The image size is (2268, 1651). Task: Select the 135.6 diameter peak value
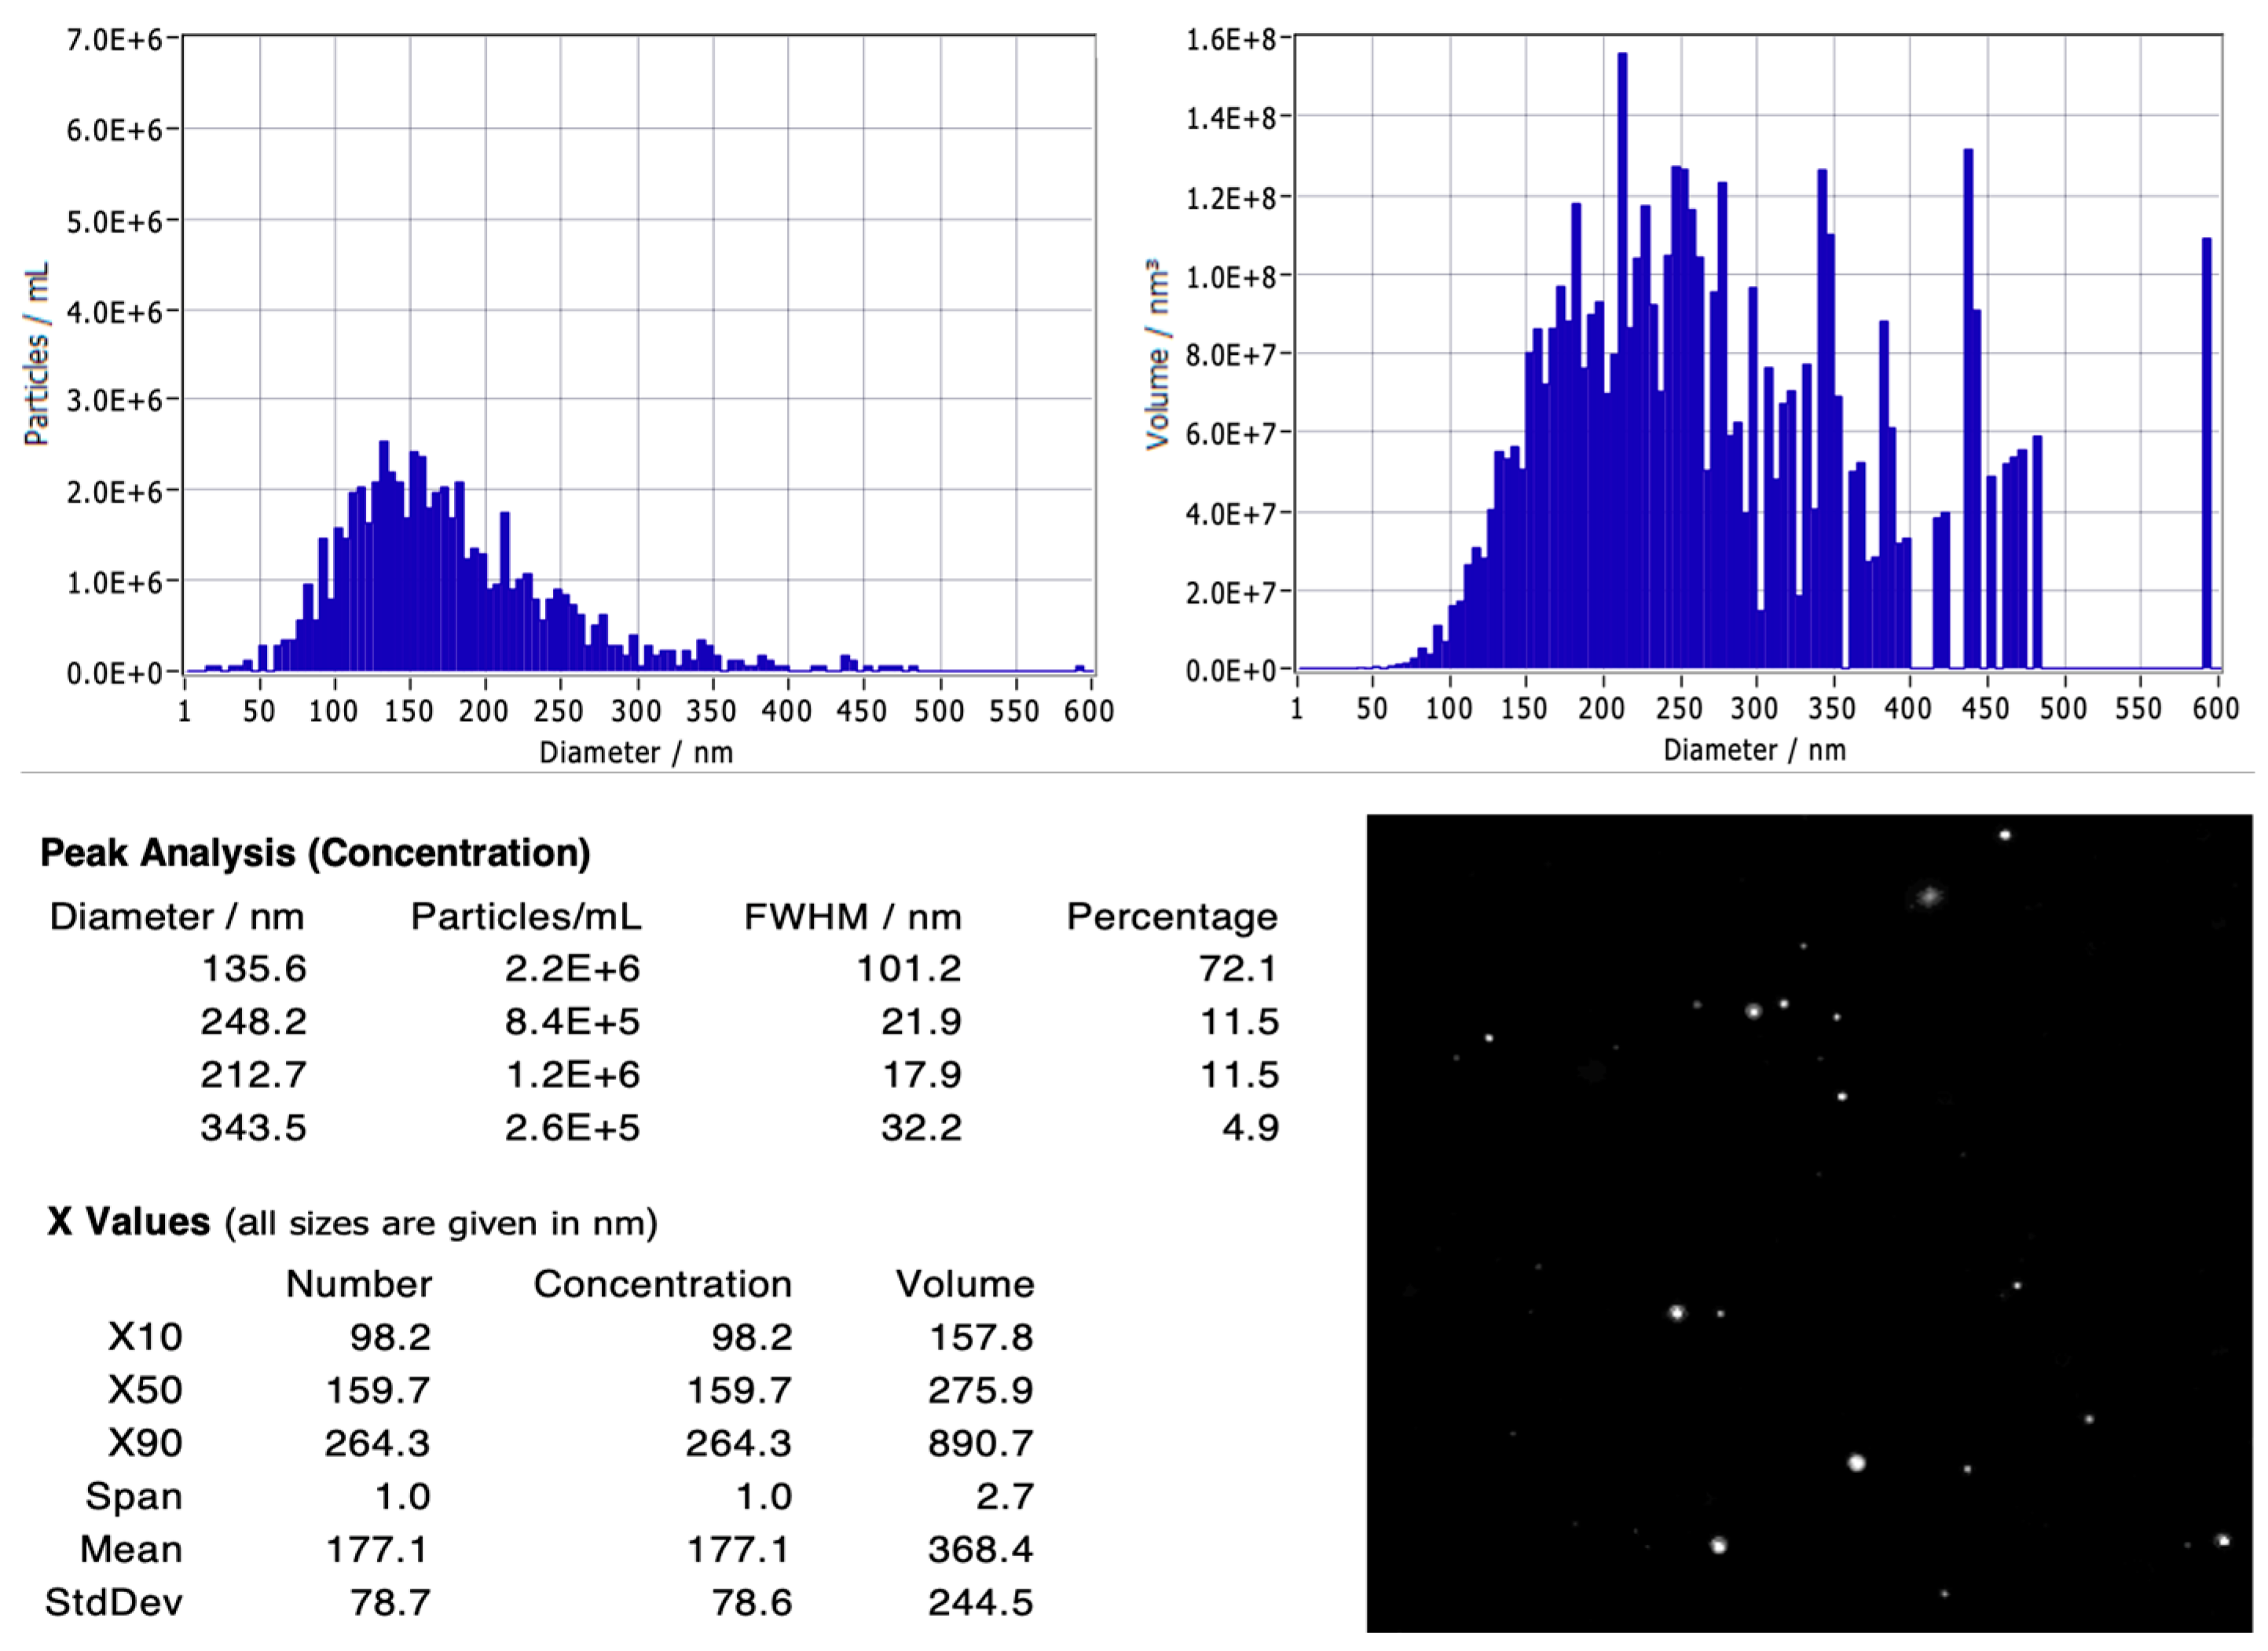point(253,968)
